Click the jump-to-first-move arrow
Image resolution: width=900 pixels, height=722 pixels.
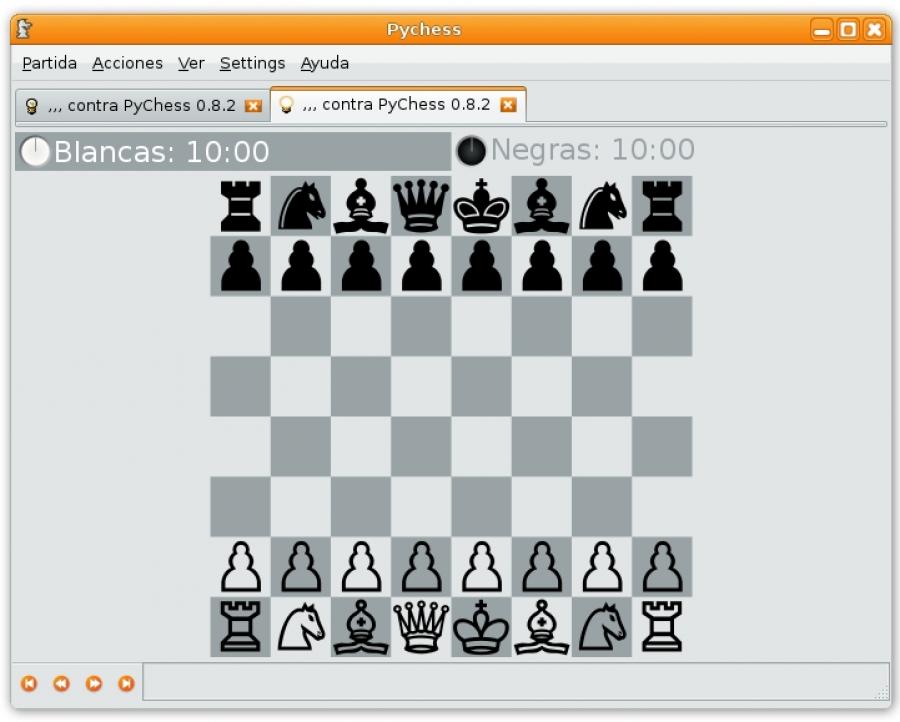[31, 683]
